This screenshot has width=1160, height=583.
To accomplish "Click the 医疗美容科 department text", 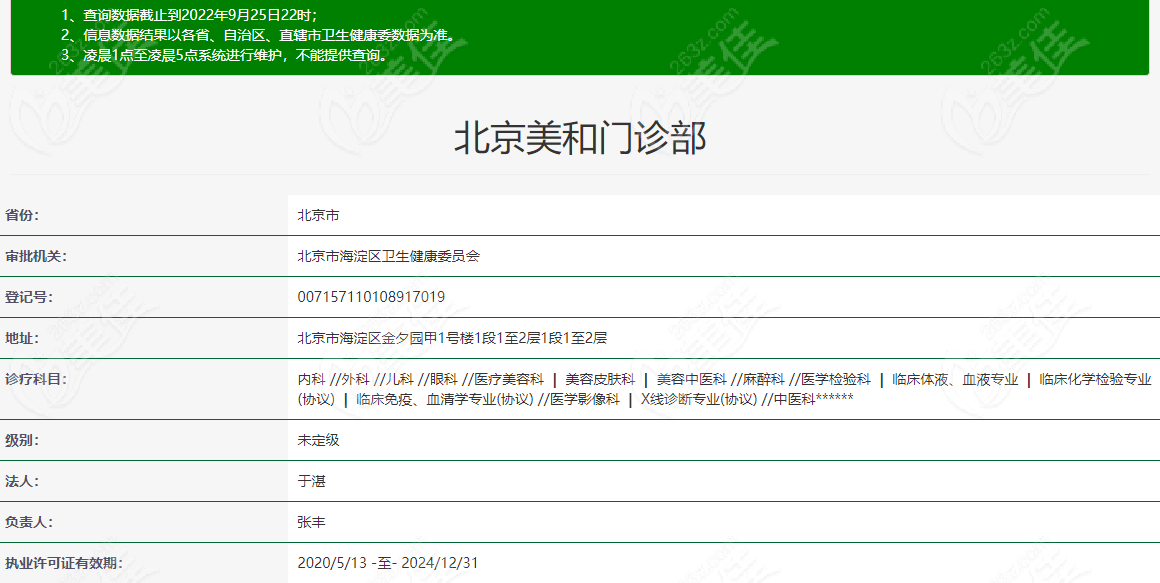I will click(509, 380).
